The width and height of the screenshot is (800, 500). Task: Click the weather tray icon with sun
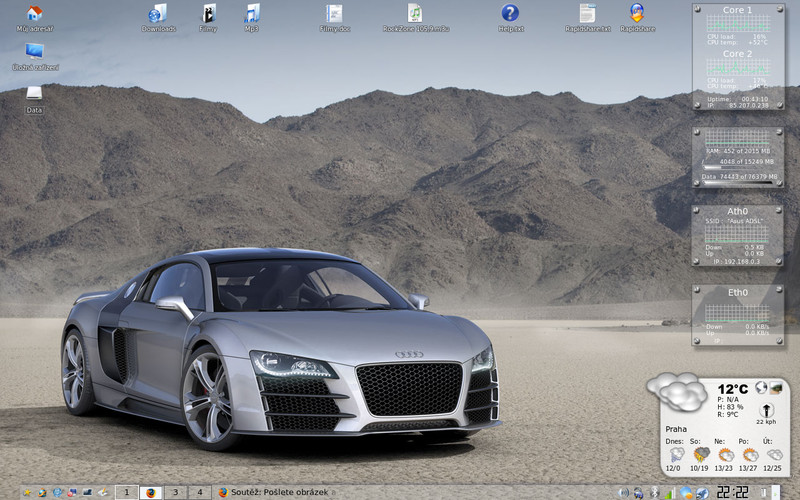point(686,493)
